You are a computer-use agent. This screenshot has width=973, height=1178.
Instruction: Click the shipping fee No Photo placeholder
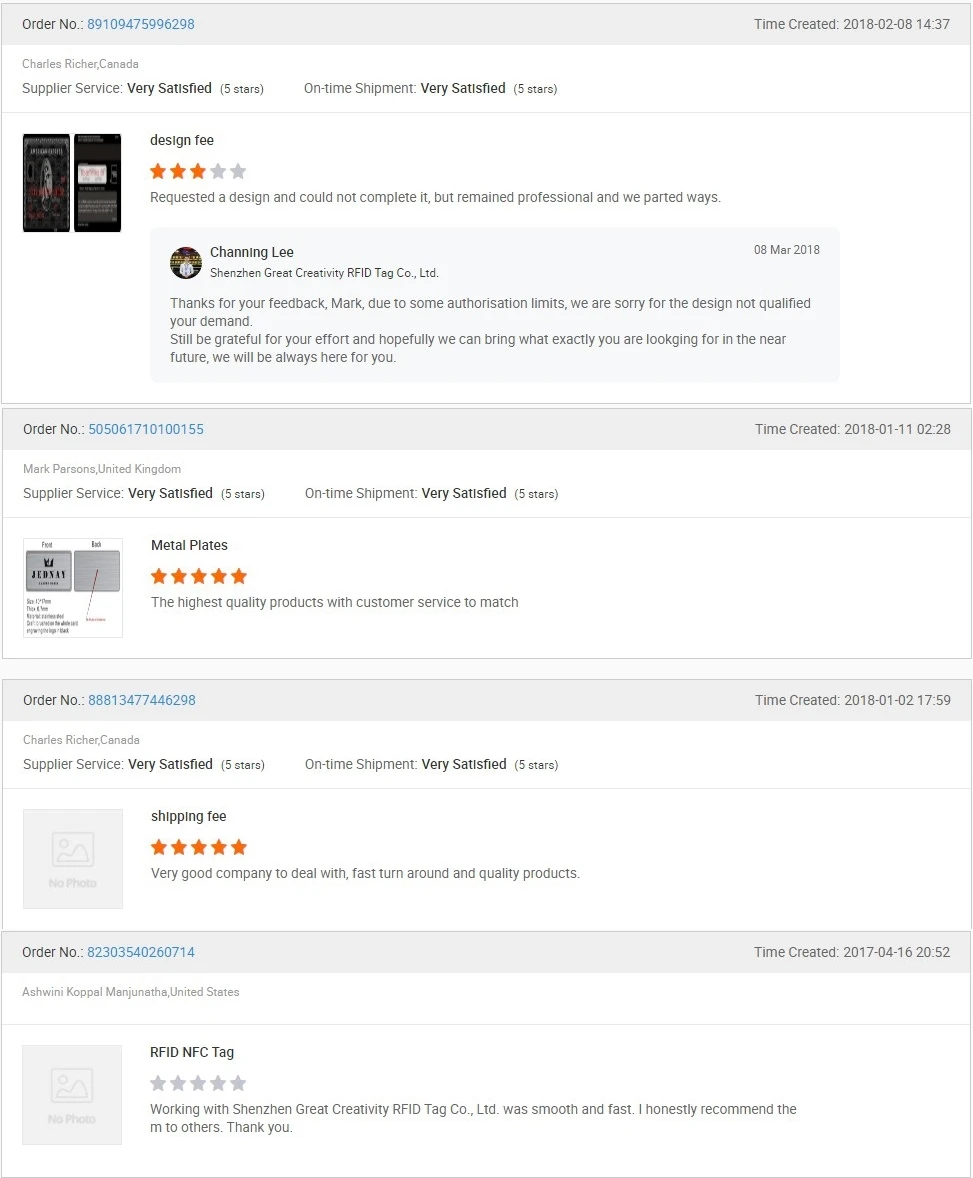(73, 859)
